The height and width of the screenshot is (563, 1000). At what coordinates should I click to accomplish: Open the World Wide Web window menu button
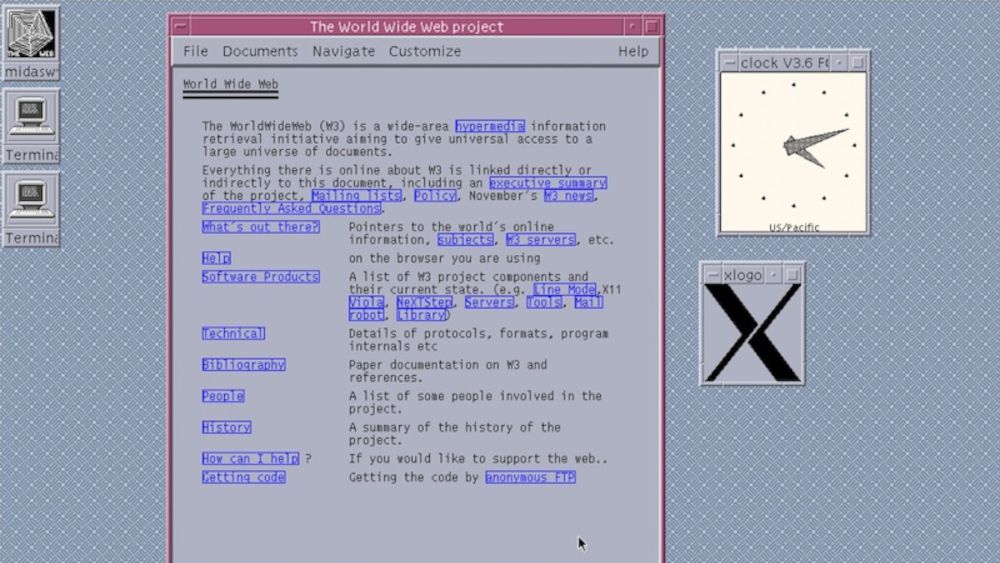click(180, 27)
